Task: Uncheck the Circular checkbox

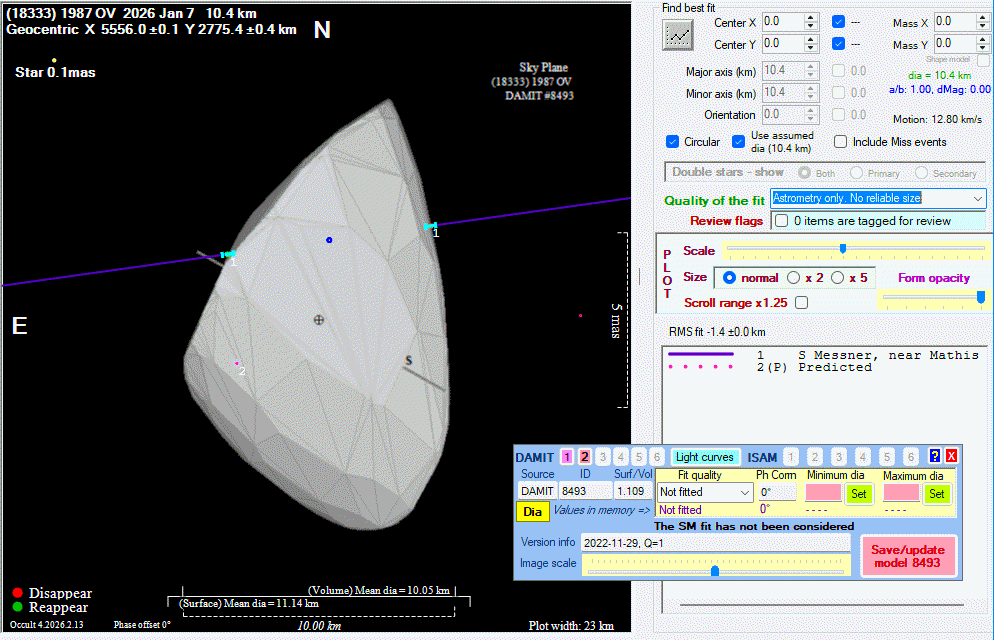Action: 673,142
